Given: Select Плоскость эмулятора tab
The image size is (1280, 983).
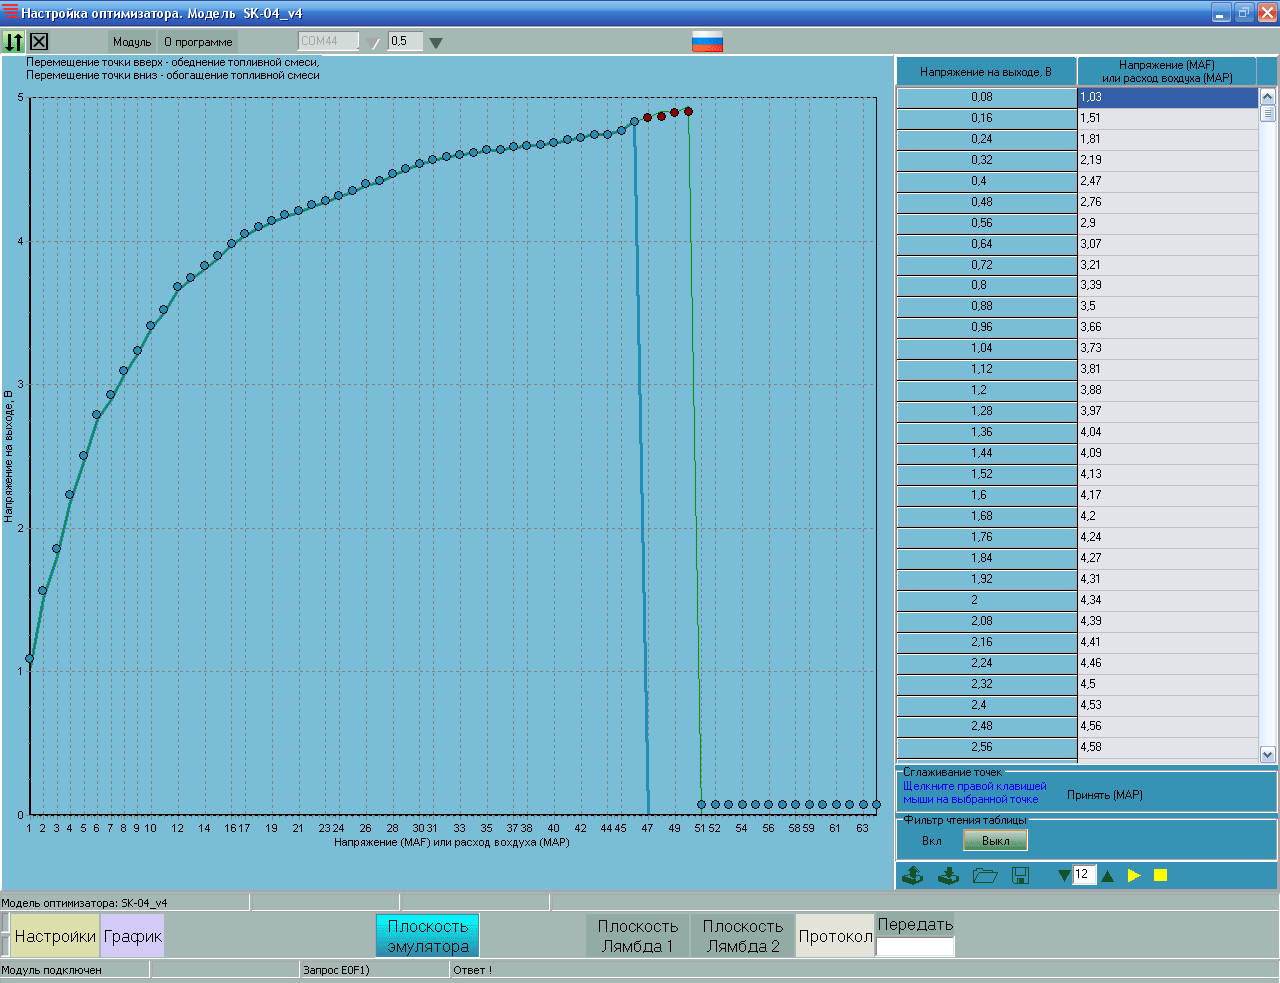Looking at the screenshot, I should [428, 937].
